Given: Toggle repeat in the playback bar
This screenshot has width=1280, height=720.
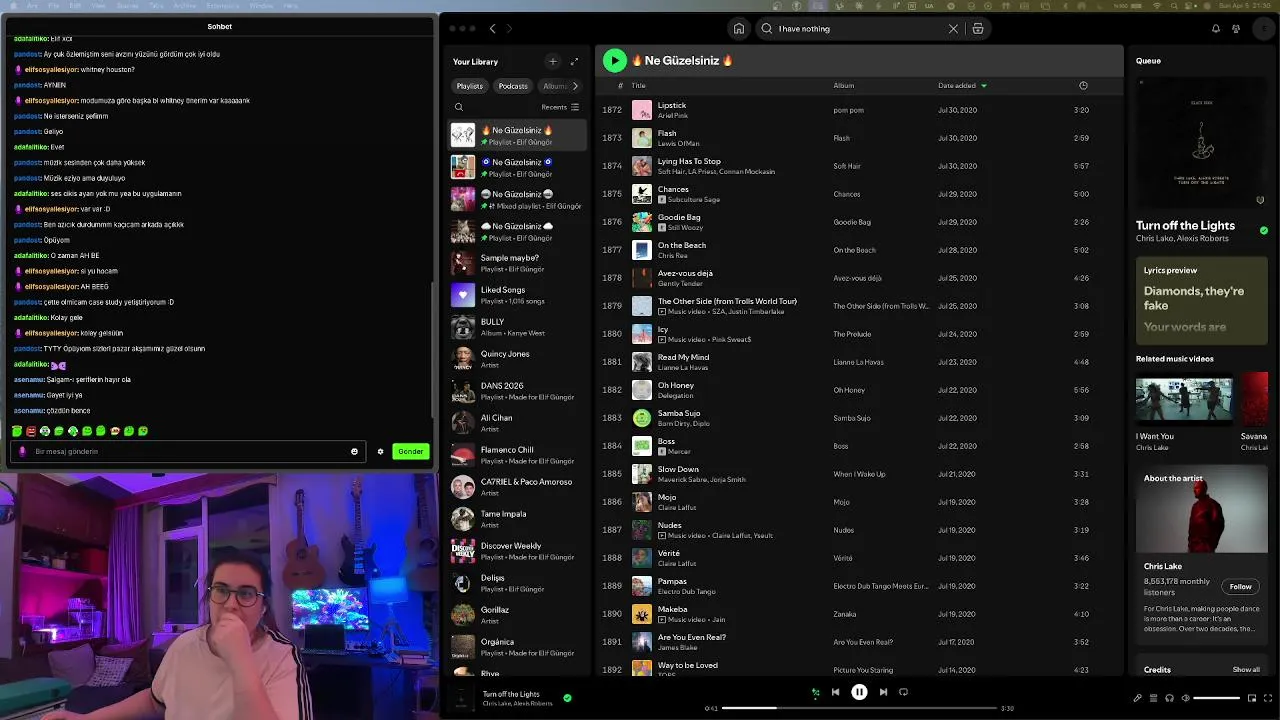Looking at the screenshot, I should coord(903,692).
